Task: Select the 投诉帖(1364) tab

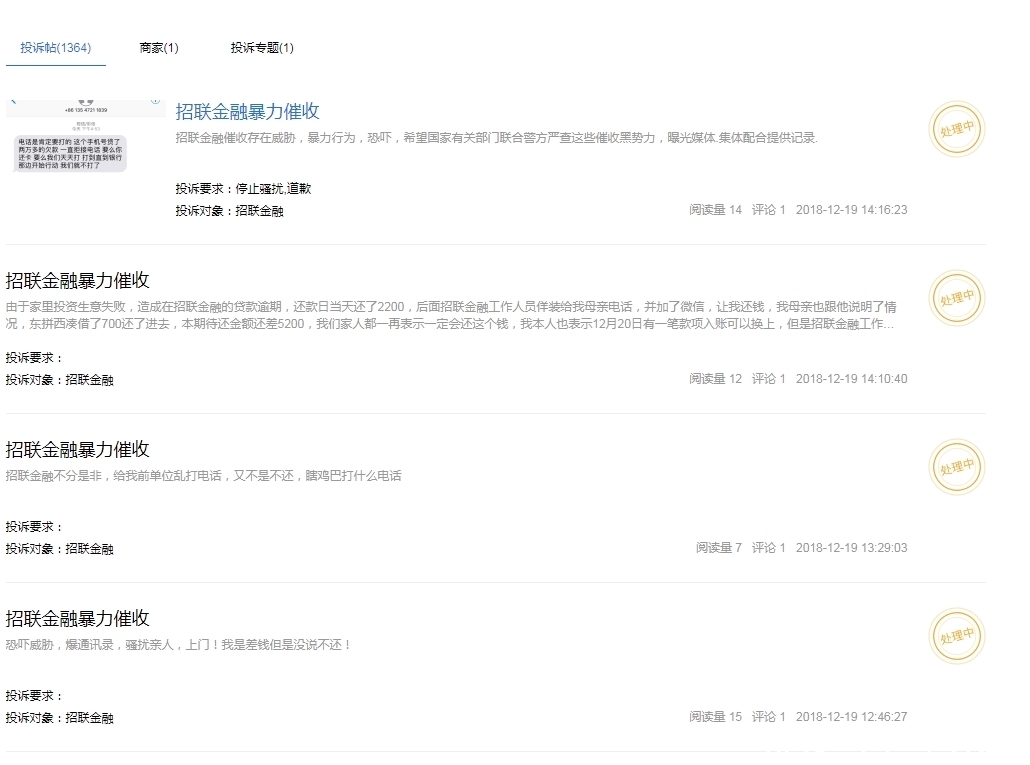Action: click(56, 47)
